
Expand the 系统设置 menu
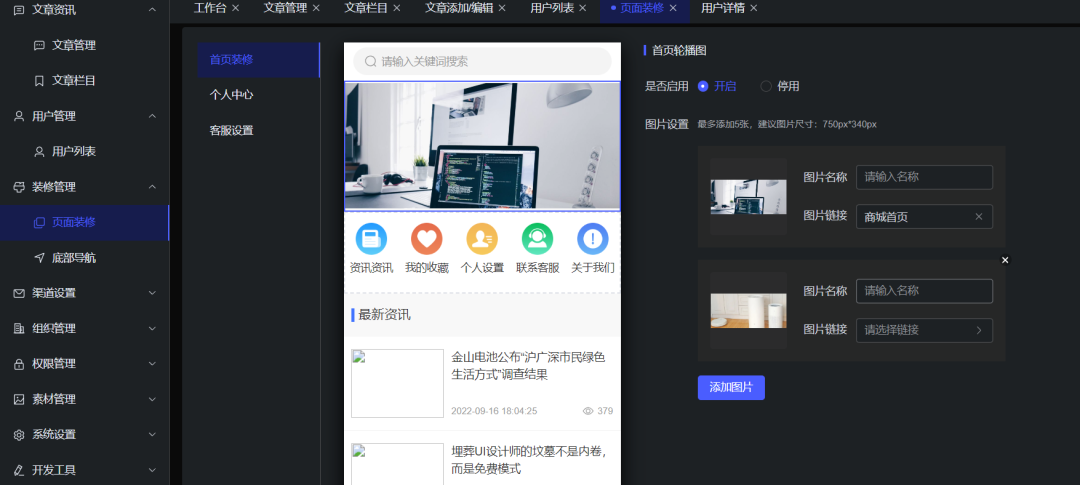point(152,435)
